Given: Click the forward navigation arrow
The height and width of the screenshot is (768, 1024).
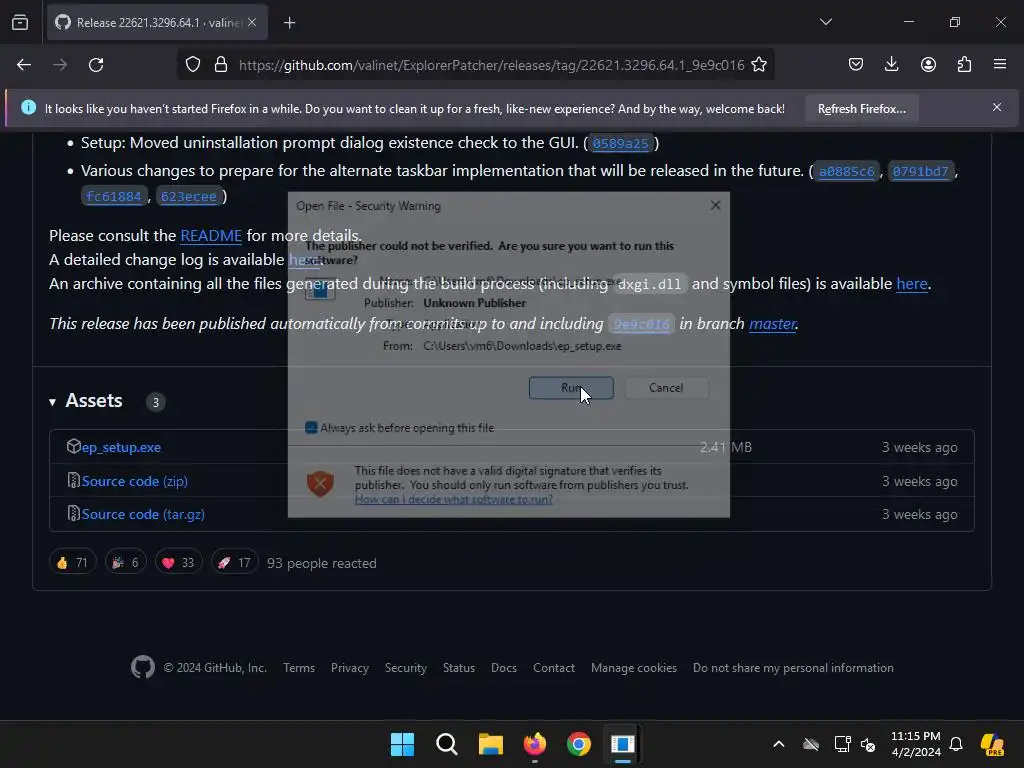Looking at the screenshot, I should point(60,65).
